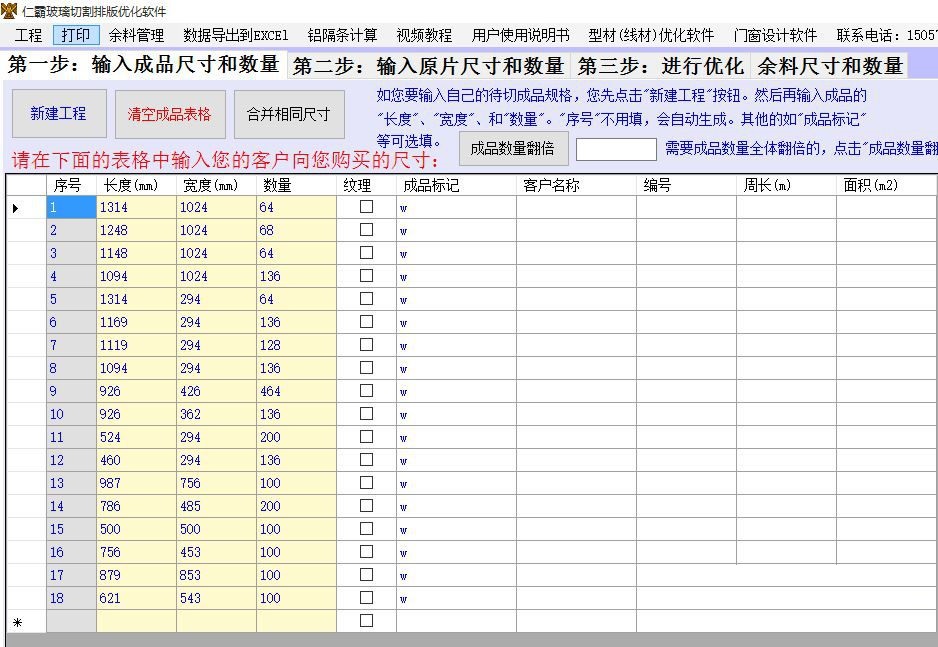Toggle 纹理 checkbox in row 4
Image resolution: width=938 pixels, height=647 pixels.
tap(366, 276)
